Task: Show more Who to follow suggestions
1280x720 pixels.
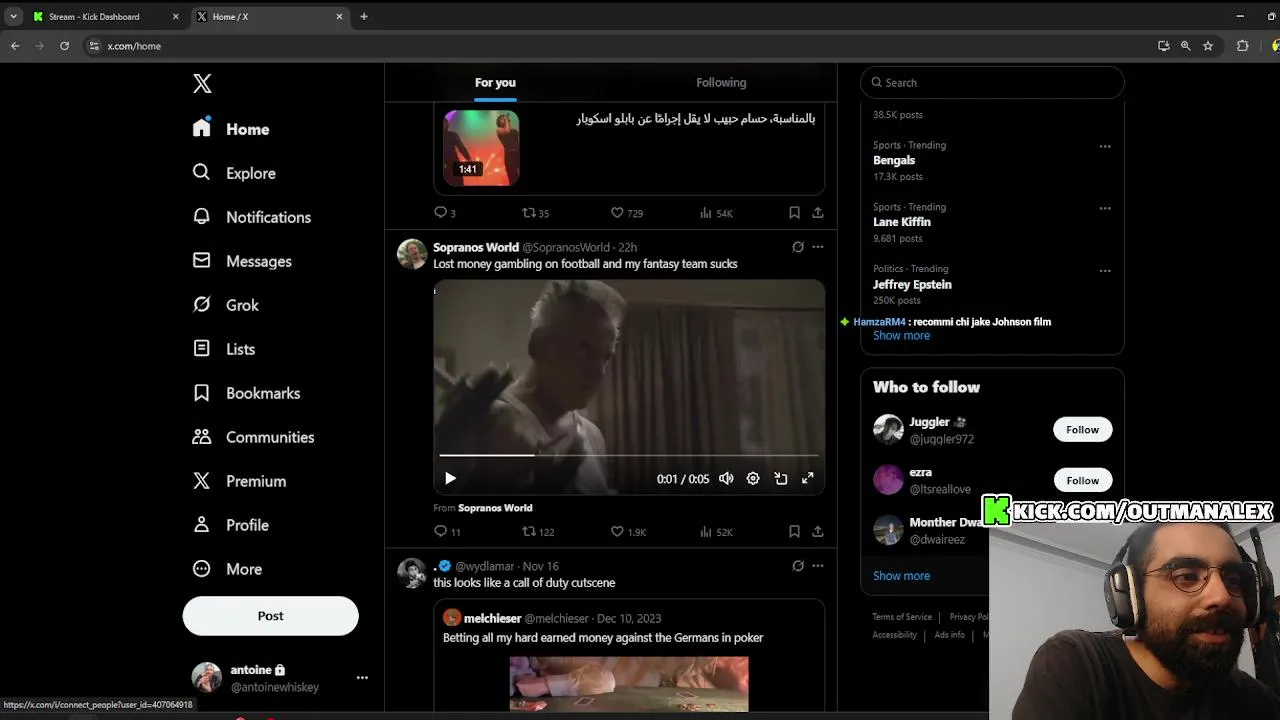Action: click(901, 576)
